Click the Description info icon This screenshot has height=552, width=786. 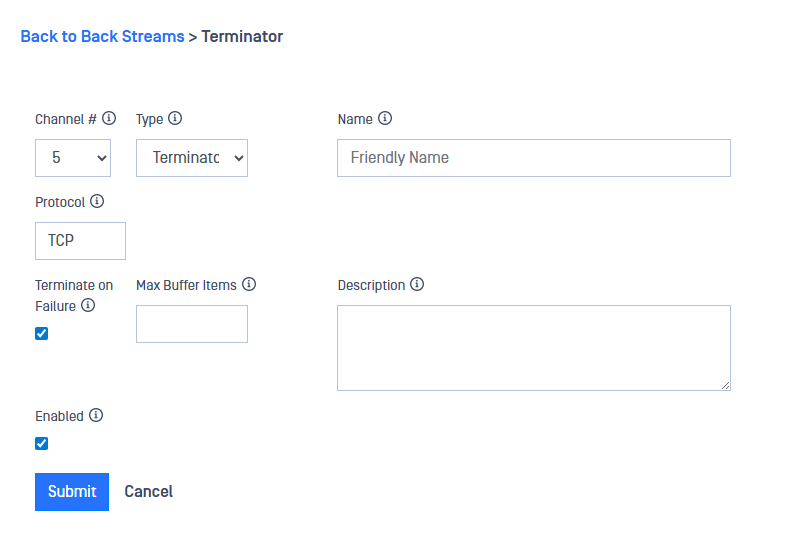[417, 284]
